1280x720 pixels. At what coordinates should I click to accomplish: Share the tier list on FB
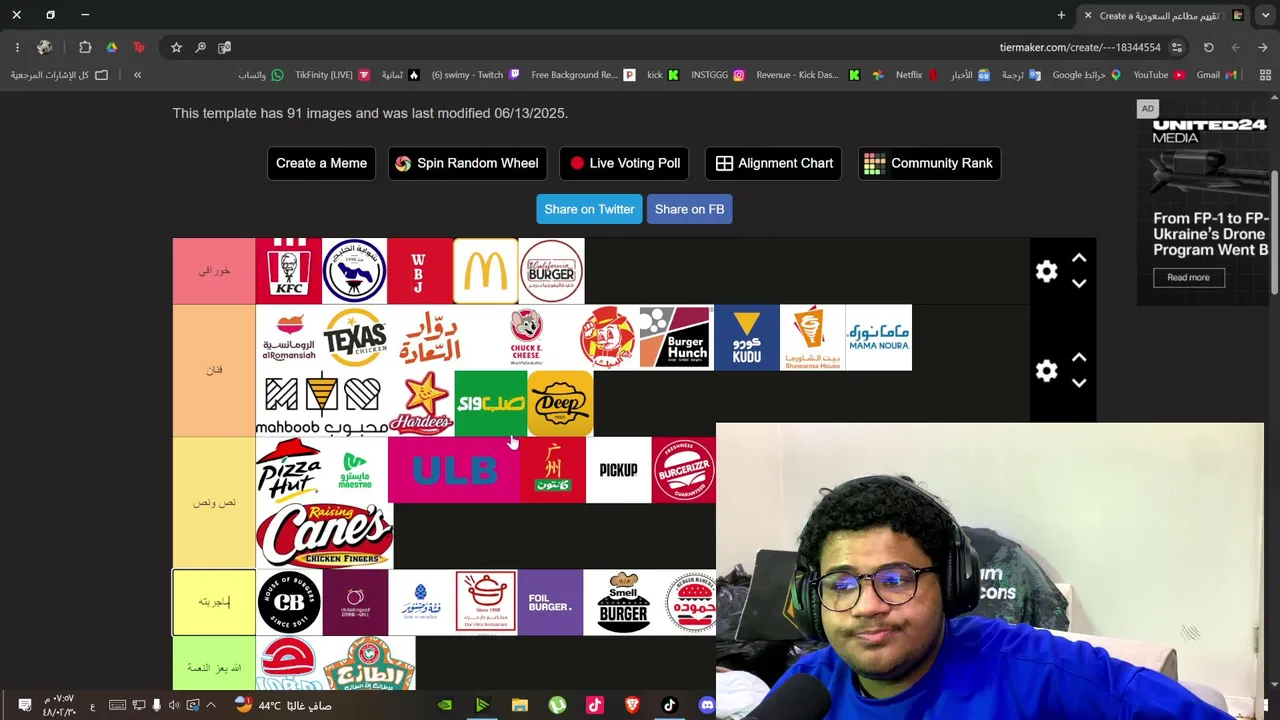[689, 209]
